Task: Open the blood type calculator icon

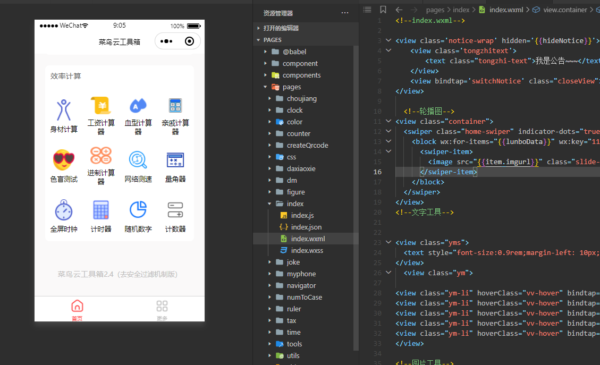Action: coord(138,106)
